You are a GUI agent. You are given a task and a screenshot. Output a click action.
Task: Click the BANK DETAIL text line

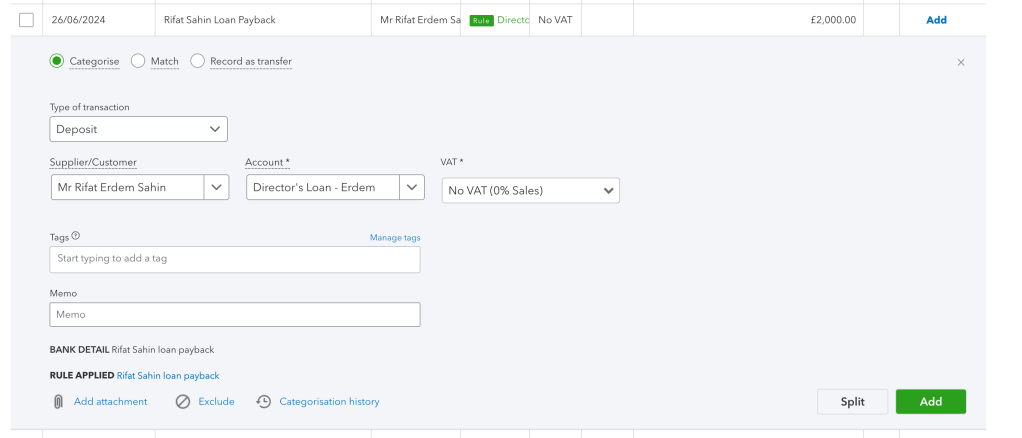[x=132, y=350]
